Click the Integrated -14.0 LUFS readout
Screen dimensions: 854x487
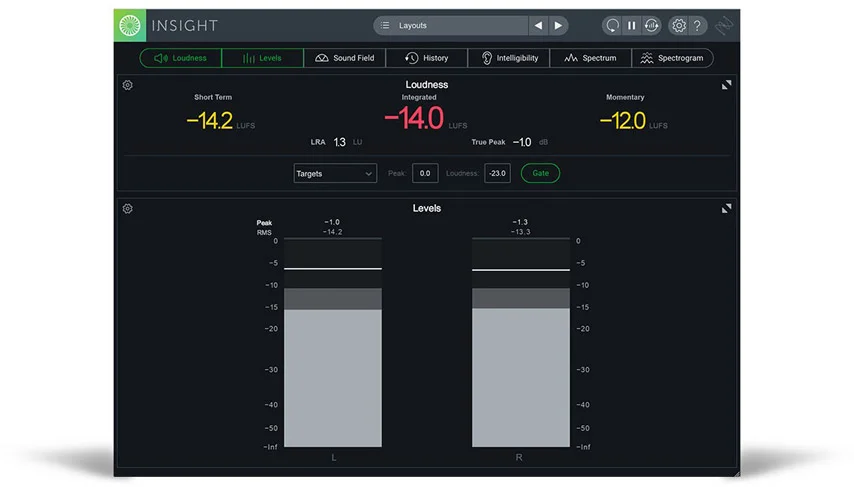[x=425, y=118]
